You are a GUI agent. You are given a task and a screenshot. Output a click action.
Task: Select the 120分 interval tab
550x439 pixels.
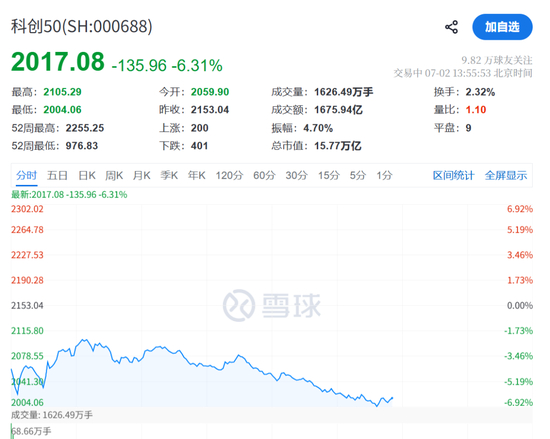[x=229, y=175]
